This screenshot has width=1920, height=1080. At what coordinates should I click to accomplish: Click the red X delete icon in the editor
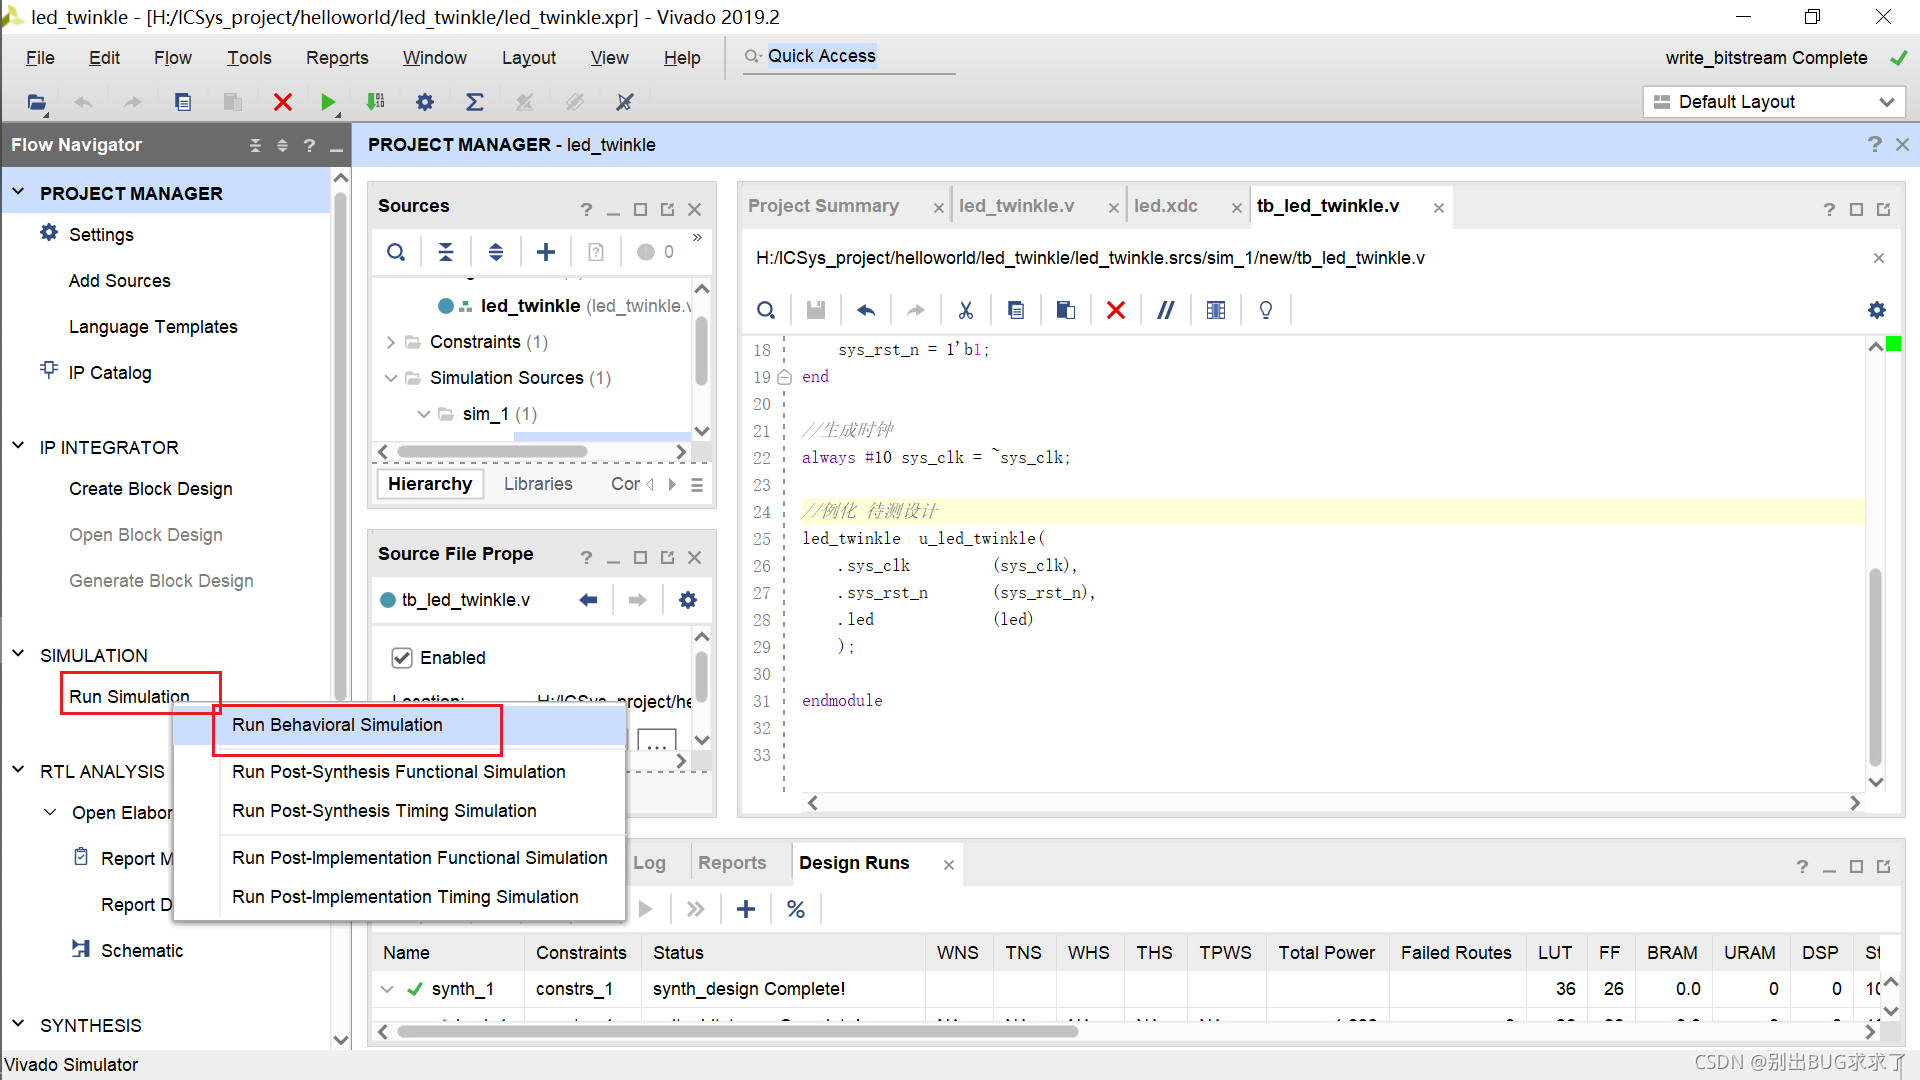1116,310
